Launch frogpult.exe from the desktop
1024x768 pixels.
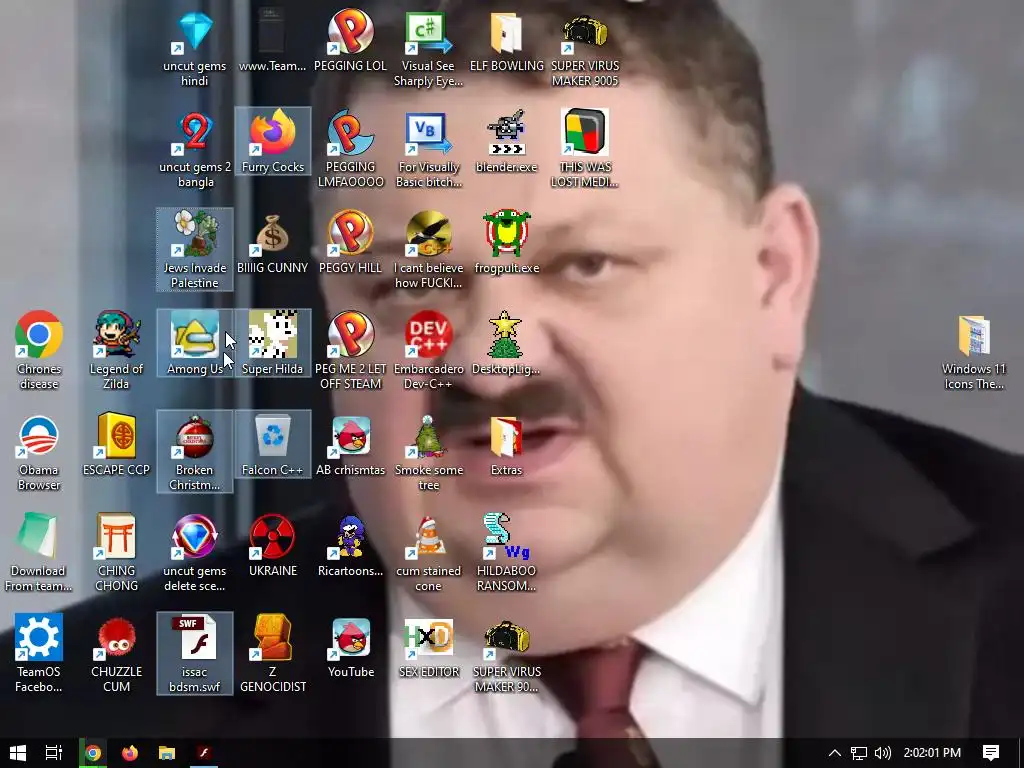coord(507,243)
